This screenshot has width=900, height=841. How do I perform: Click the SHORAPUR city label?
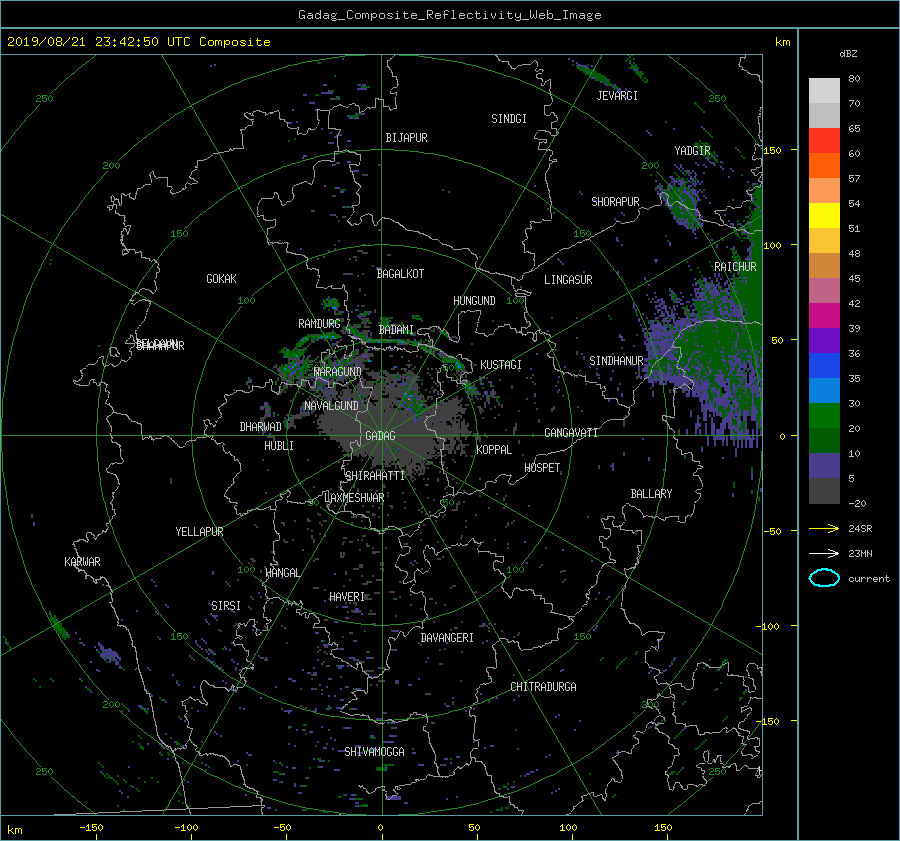(615, 202)
